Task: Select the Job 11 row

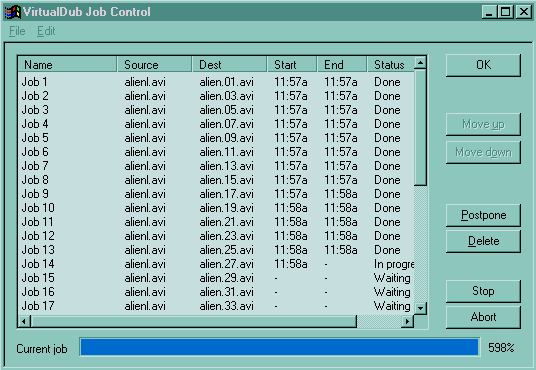Action: pos(216,222)
